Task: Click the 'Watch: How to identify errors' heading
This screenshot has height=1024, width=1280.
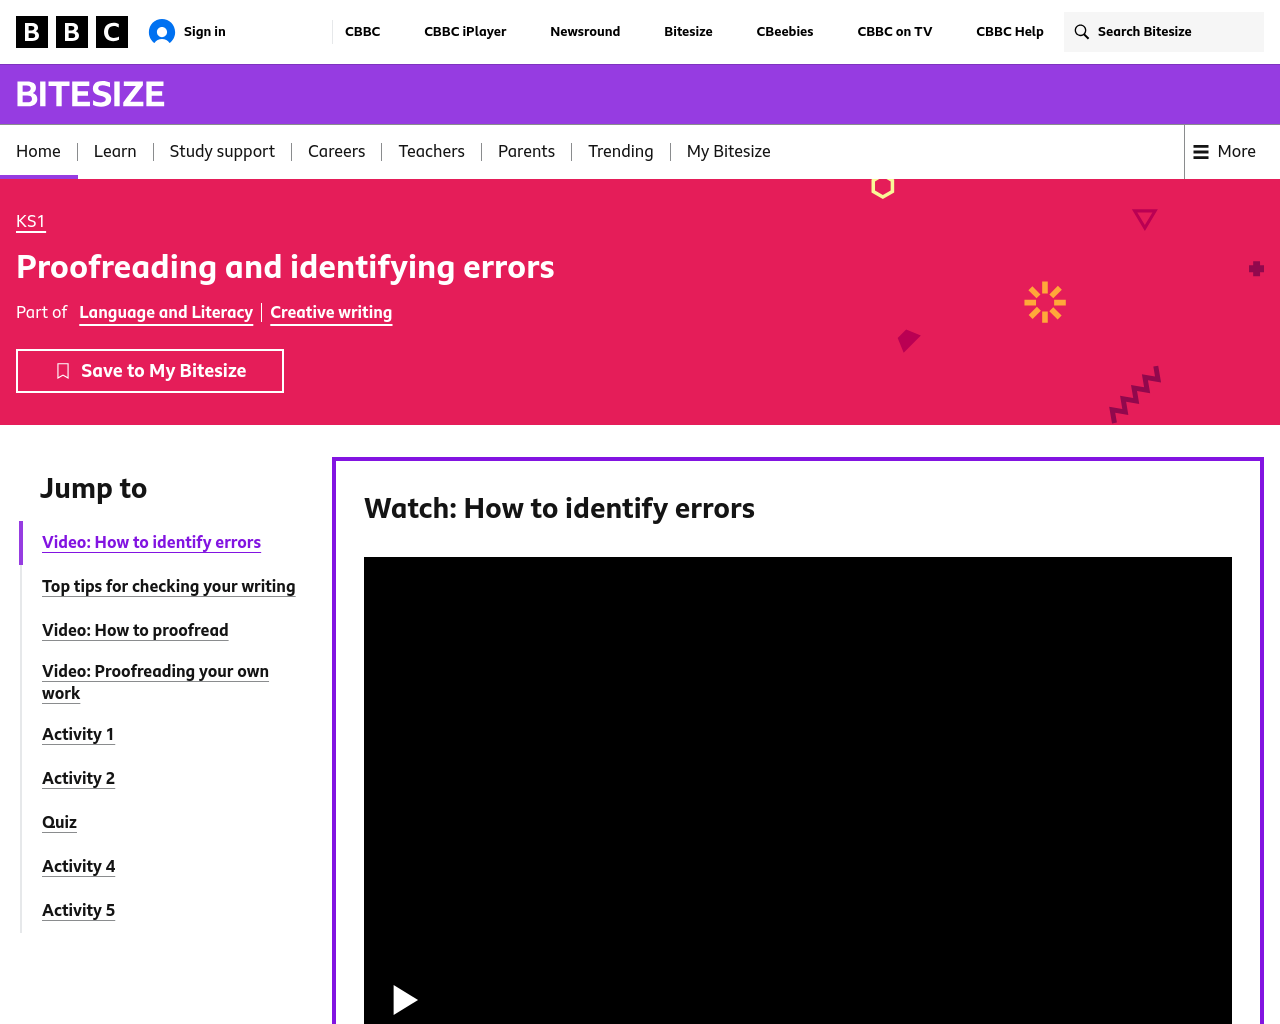Action: [559, 509]
